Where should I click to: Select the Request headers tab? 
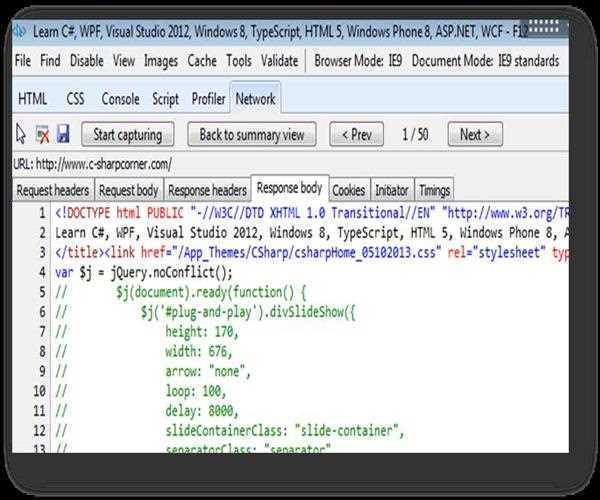tap(53, 190)
